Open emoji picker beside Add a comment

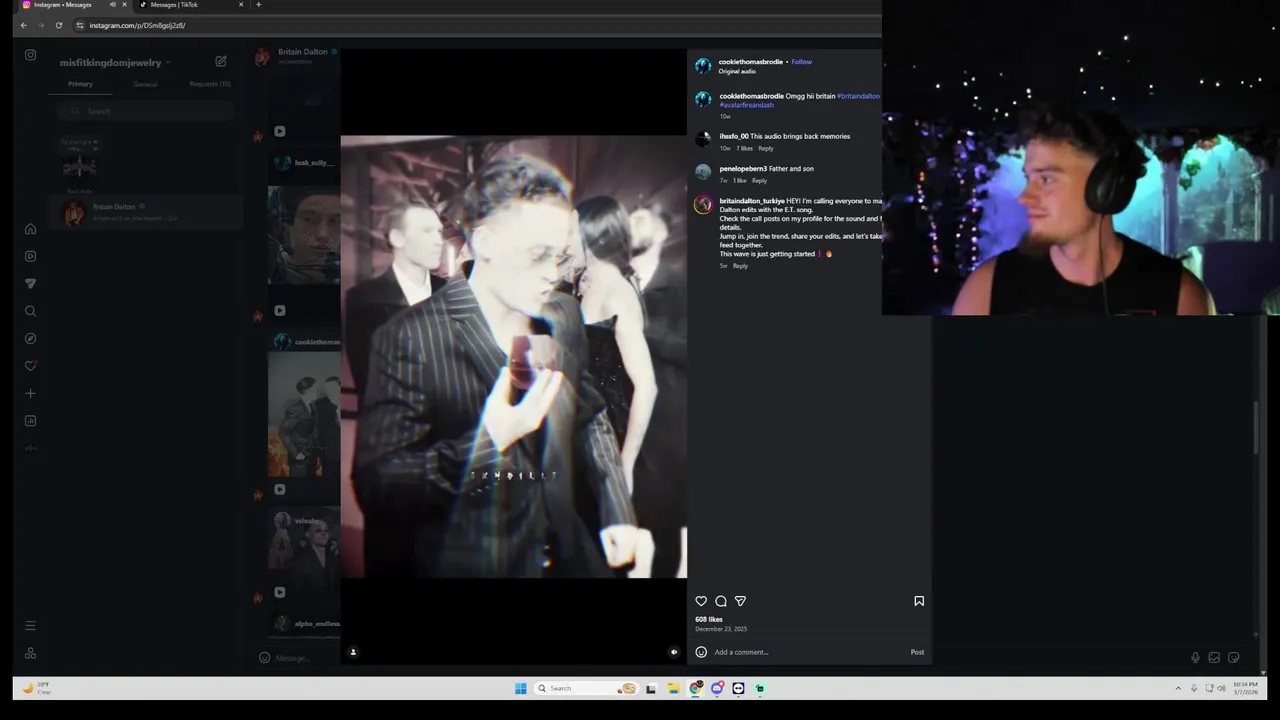701,652
